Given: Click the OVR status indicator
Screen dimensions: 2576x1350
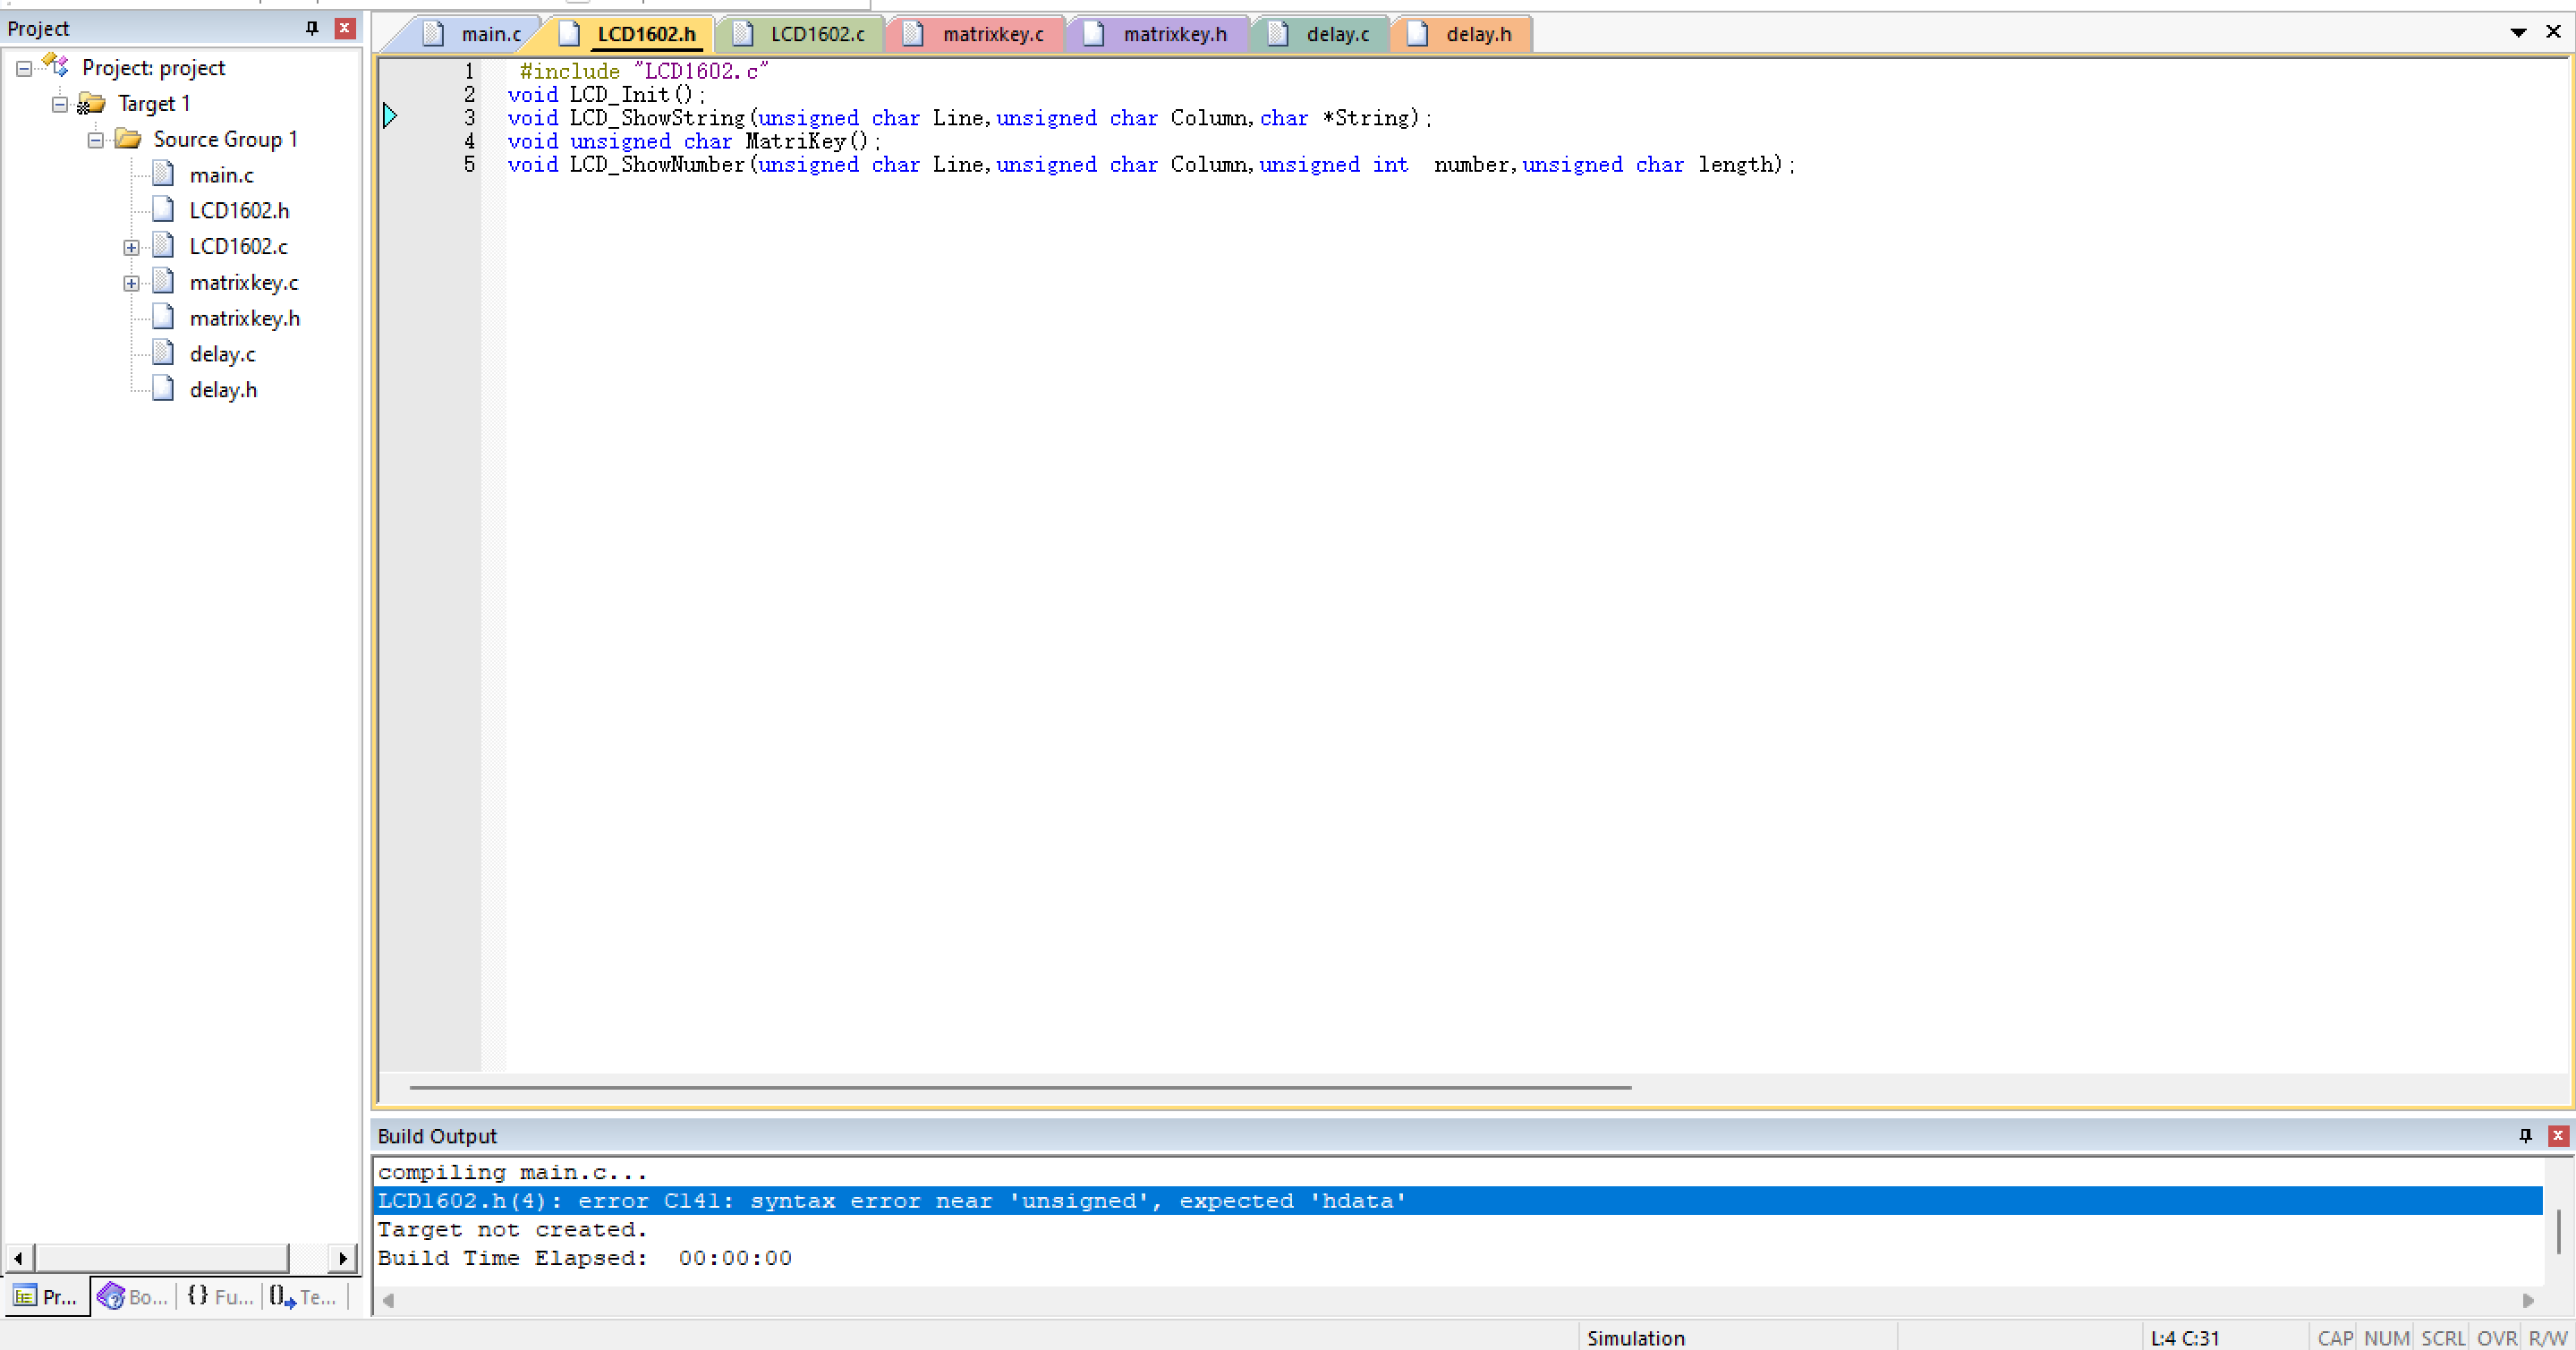Looking at the screenshot, I should [2497, 1338].
